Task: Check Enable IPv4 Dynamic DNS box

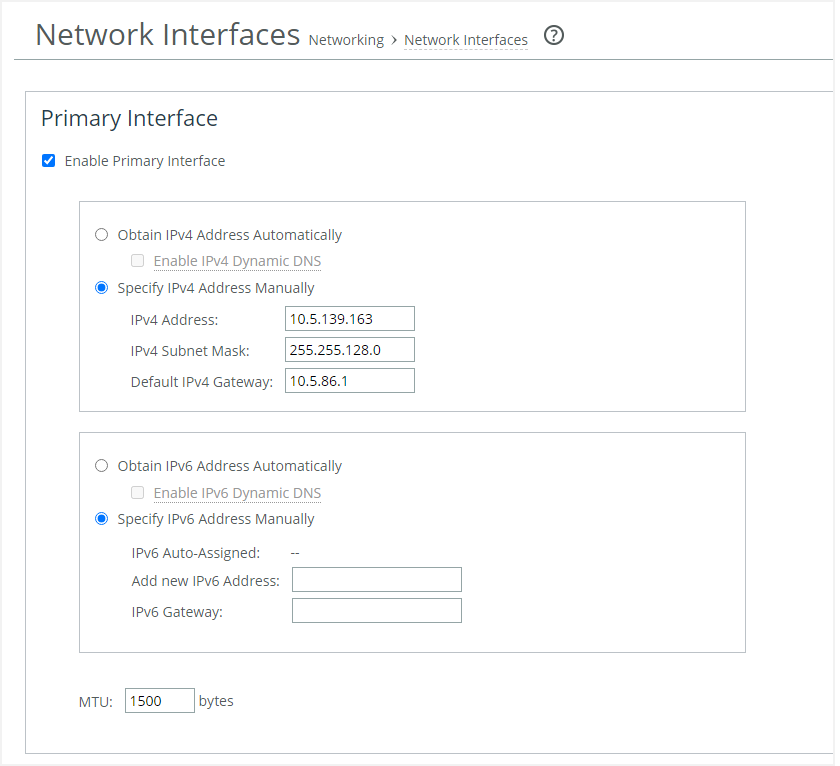Action: point(138,261)
